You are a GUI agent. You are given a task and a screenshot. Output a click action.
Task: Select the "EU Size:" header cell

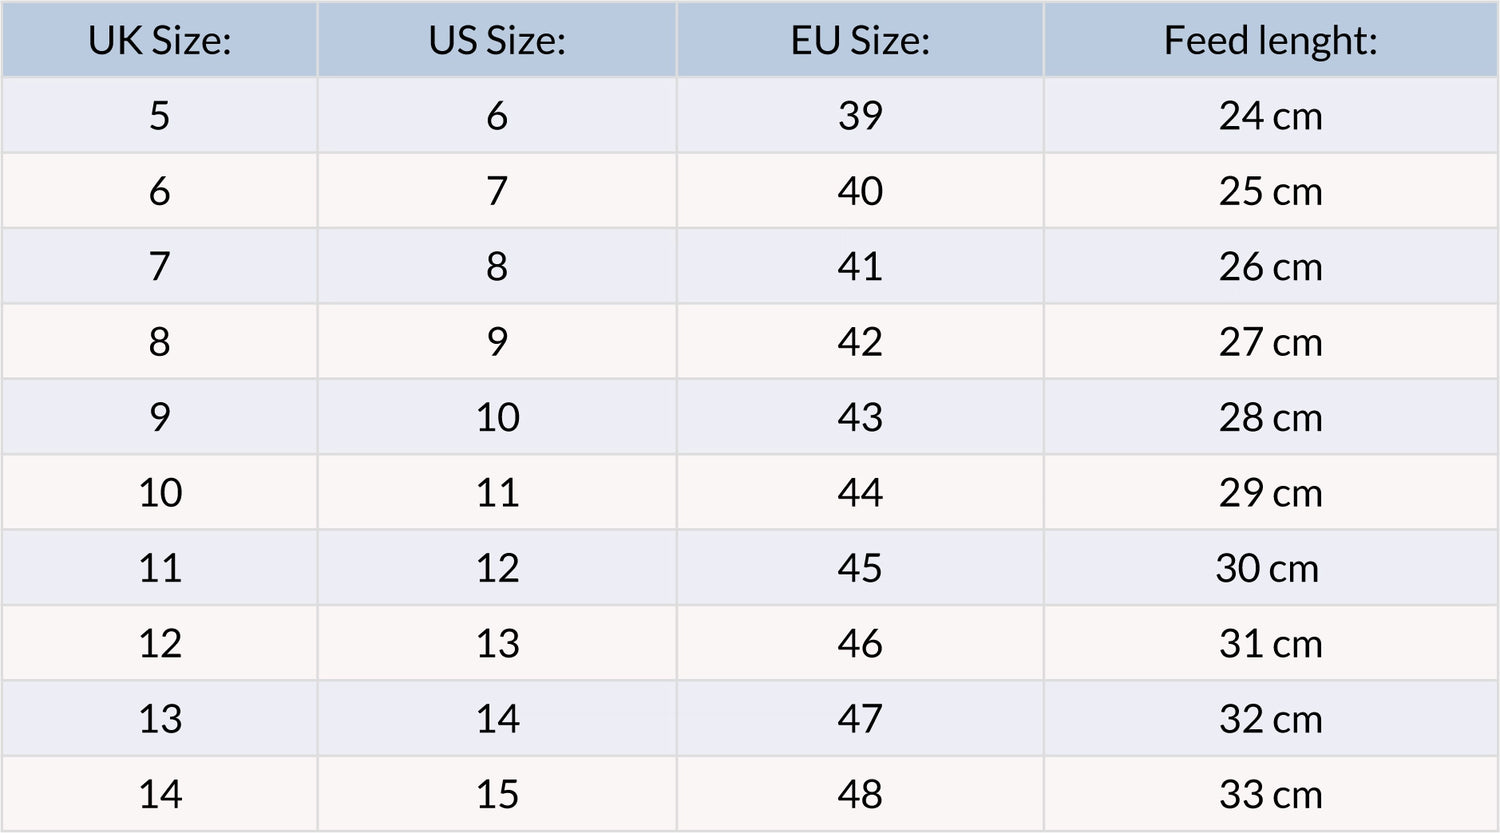(860, 41)
